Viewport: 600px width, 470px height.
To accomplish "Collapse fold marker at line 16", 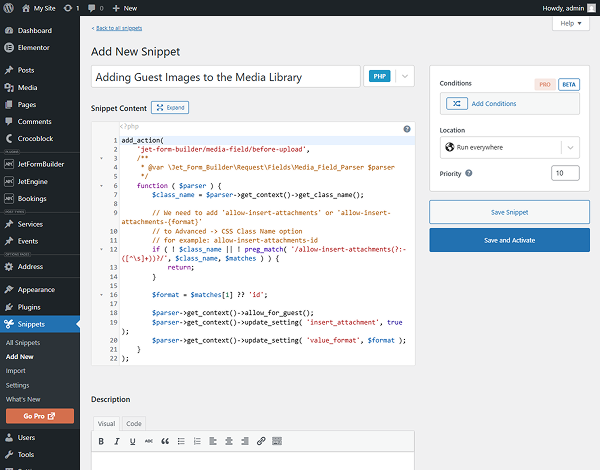I will [x=101, y=295].
